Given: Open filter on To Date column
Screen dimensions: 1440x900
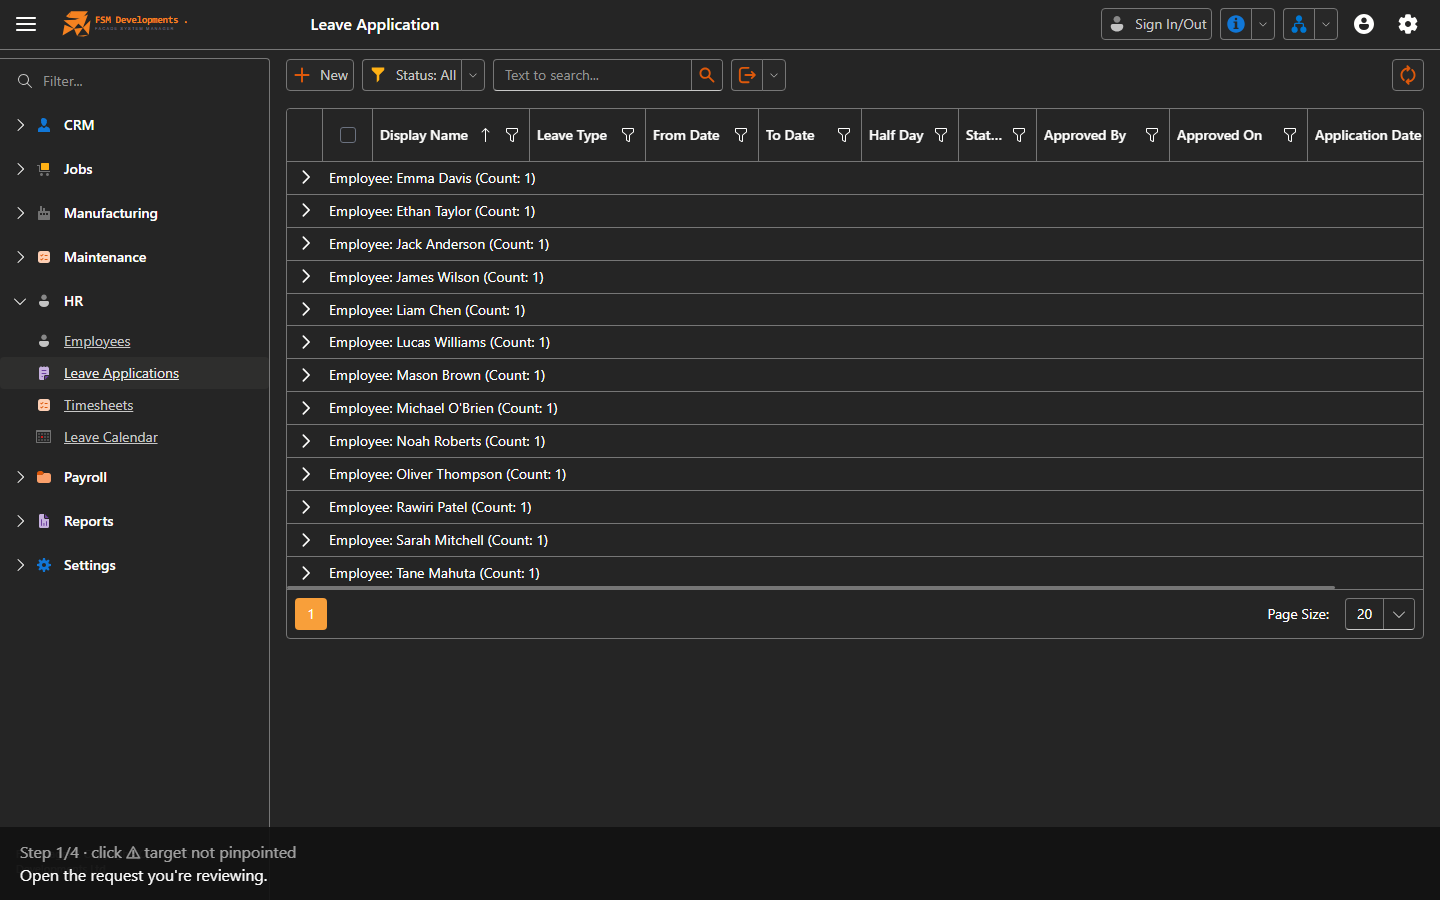Looking at the screenshot, I should coord(844,135).
